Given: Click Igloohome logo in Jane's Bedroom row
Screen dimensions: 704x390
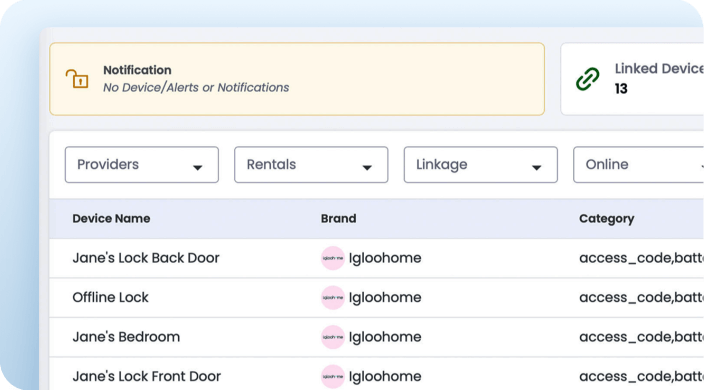Looking at the screenshot, I should point(333,337).
